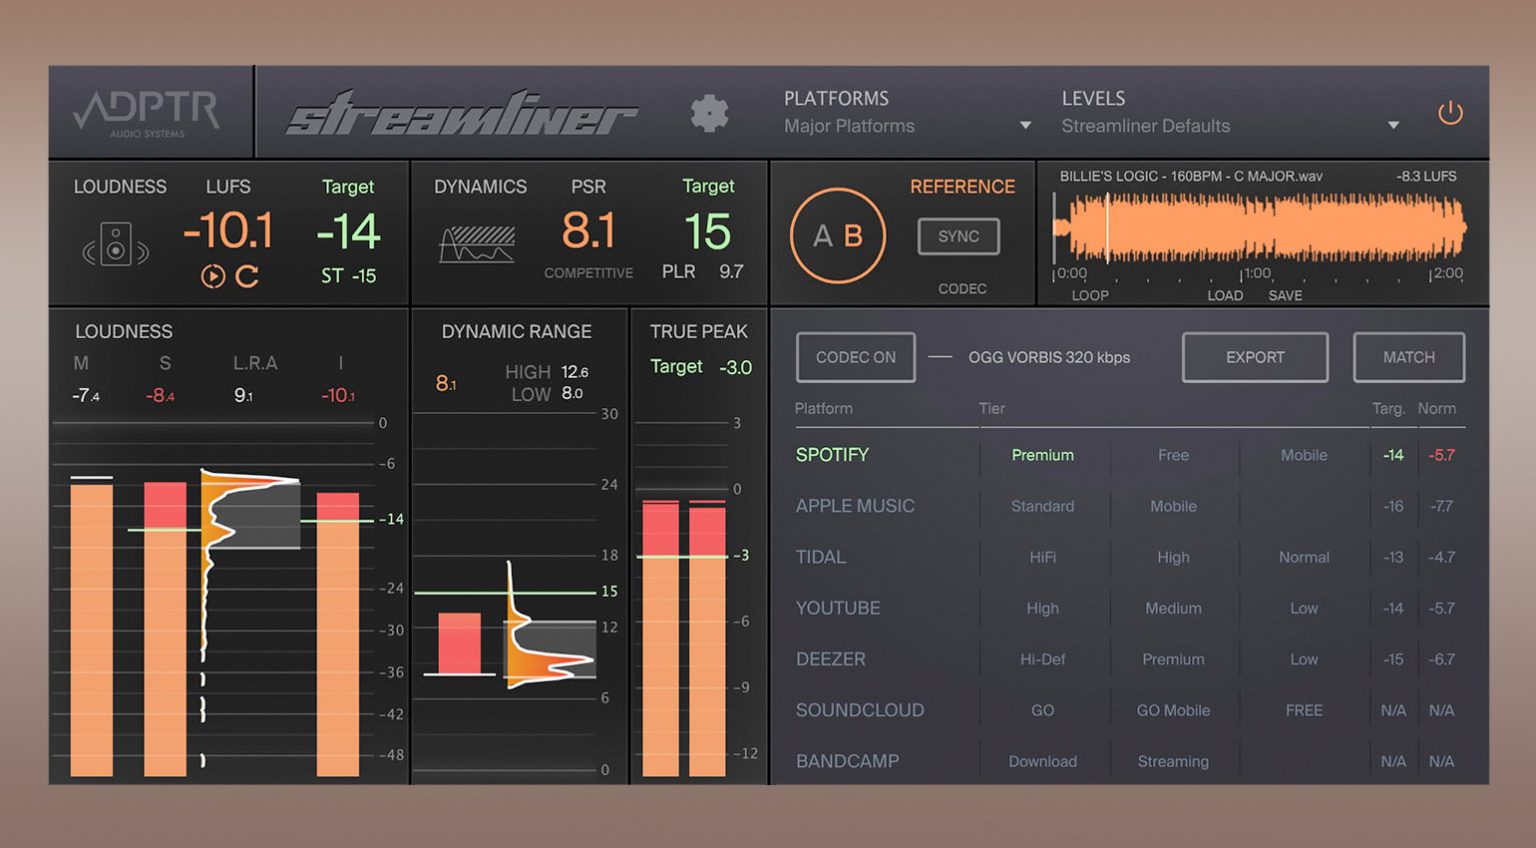Choose Bandcamp Streaming tier
This screenshot has width=1536, height=848.
click(x=1173, y=761)
